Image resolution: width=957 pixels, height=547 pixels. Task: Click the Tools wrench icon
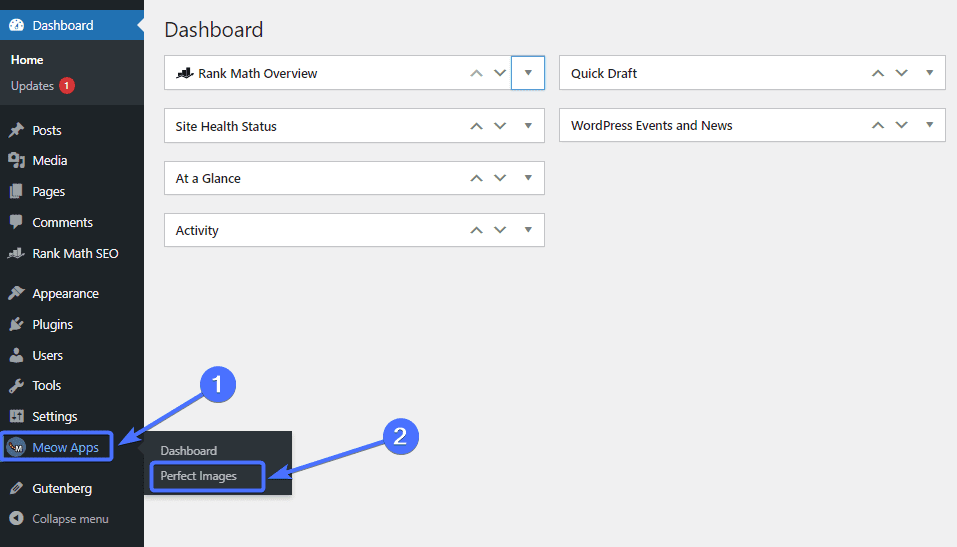16,385
